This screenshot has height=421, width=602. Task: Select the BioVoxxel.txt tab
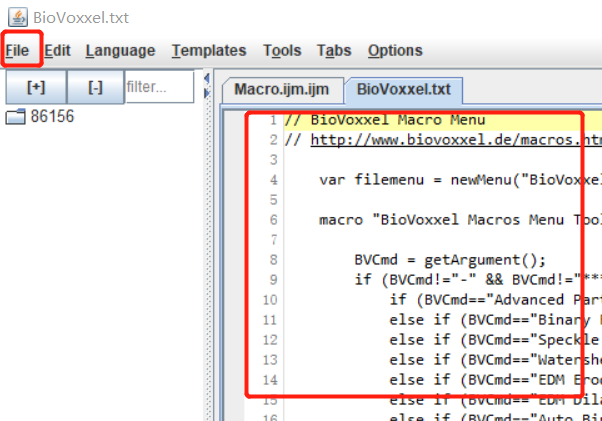click(x=404, y=89)
